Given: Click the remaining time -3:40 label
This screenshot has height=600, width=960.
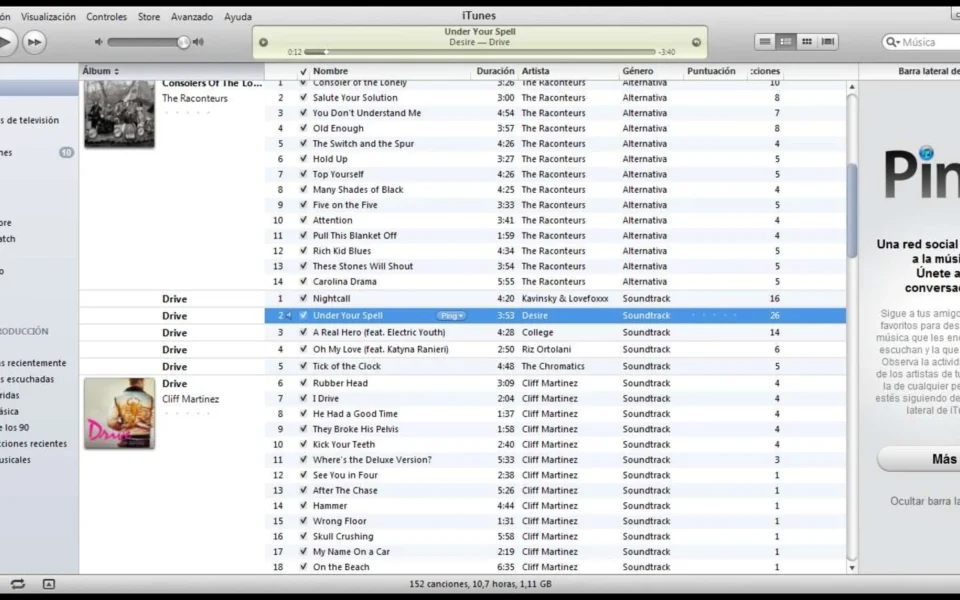Looking at the screenshot, I should click(667, 52).
